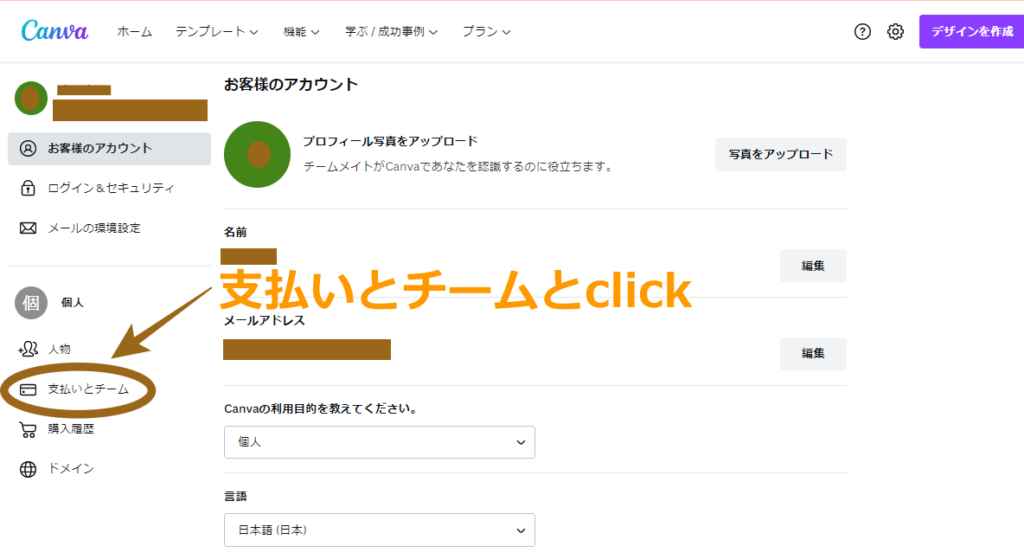Open the 言語 dropdown showing 日本語

(x=379, y=530)
